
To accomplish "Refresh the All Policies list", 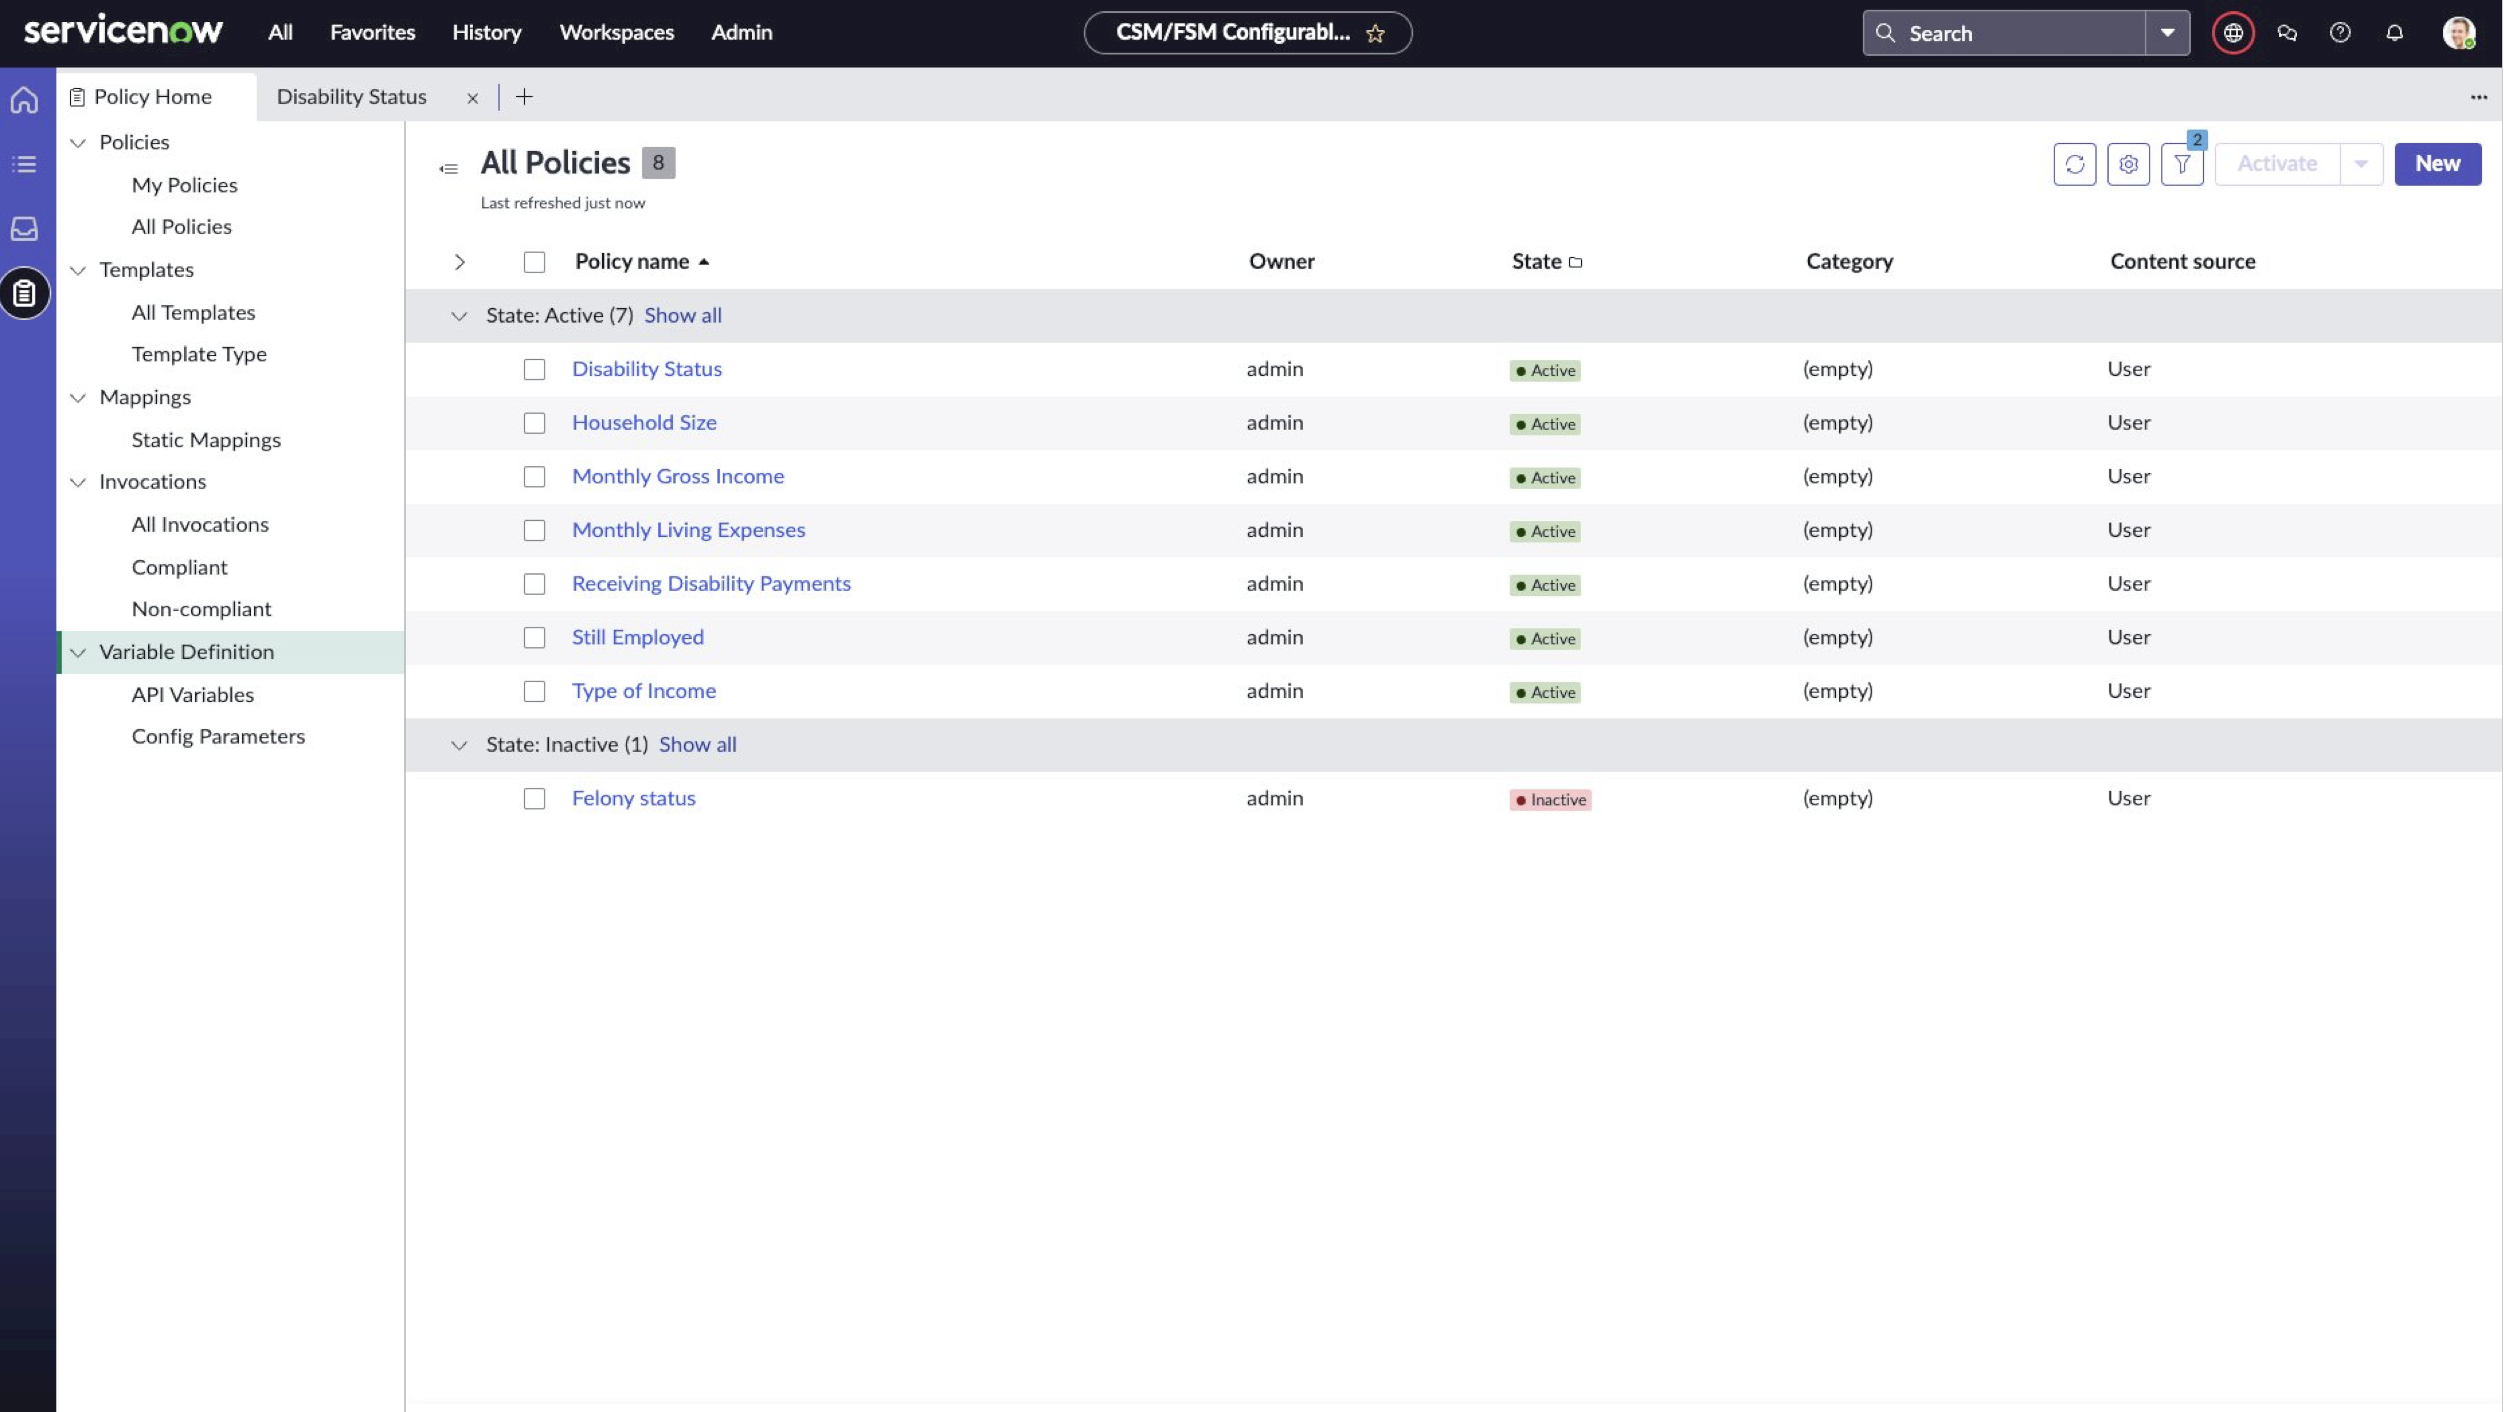I will point(2075,164).
